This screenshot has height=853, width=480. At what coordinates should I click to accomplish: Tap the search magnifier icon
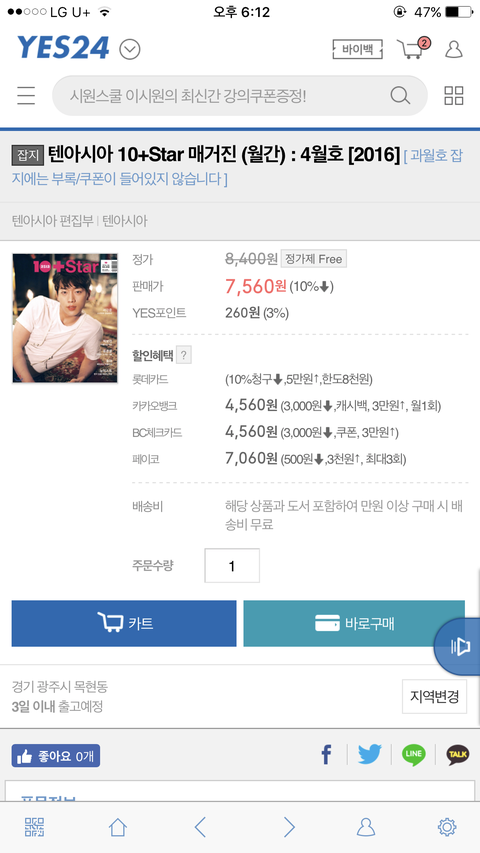[400, 96]
